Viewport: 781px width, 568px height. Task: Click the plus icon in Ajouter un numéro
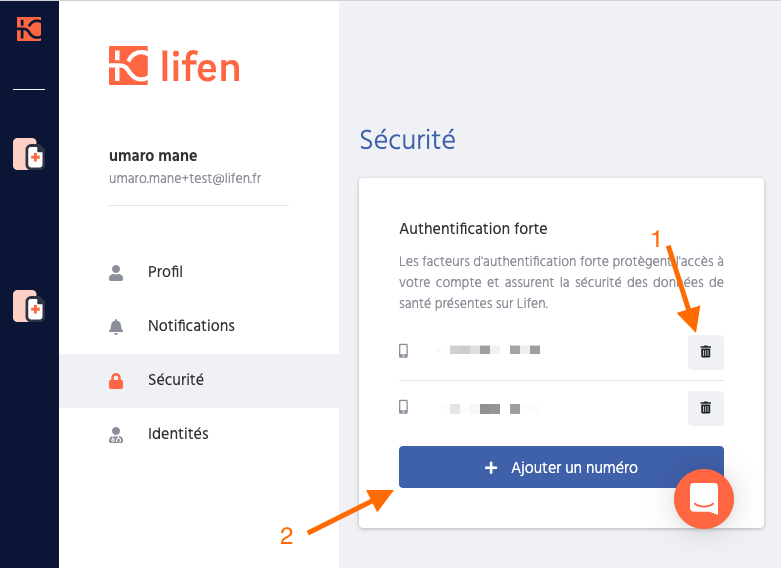pyautogui.click(x=491, y=467)
